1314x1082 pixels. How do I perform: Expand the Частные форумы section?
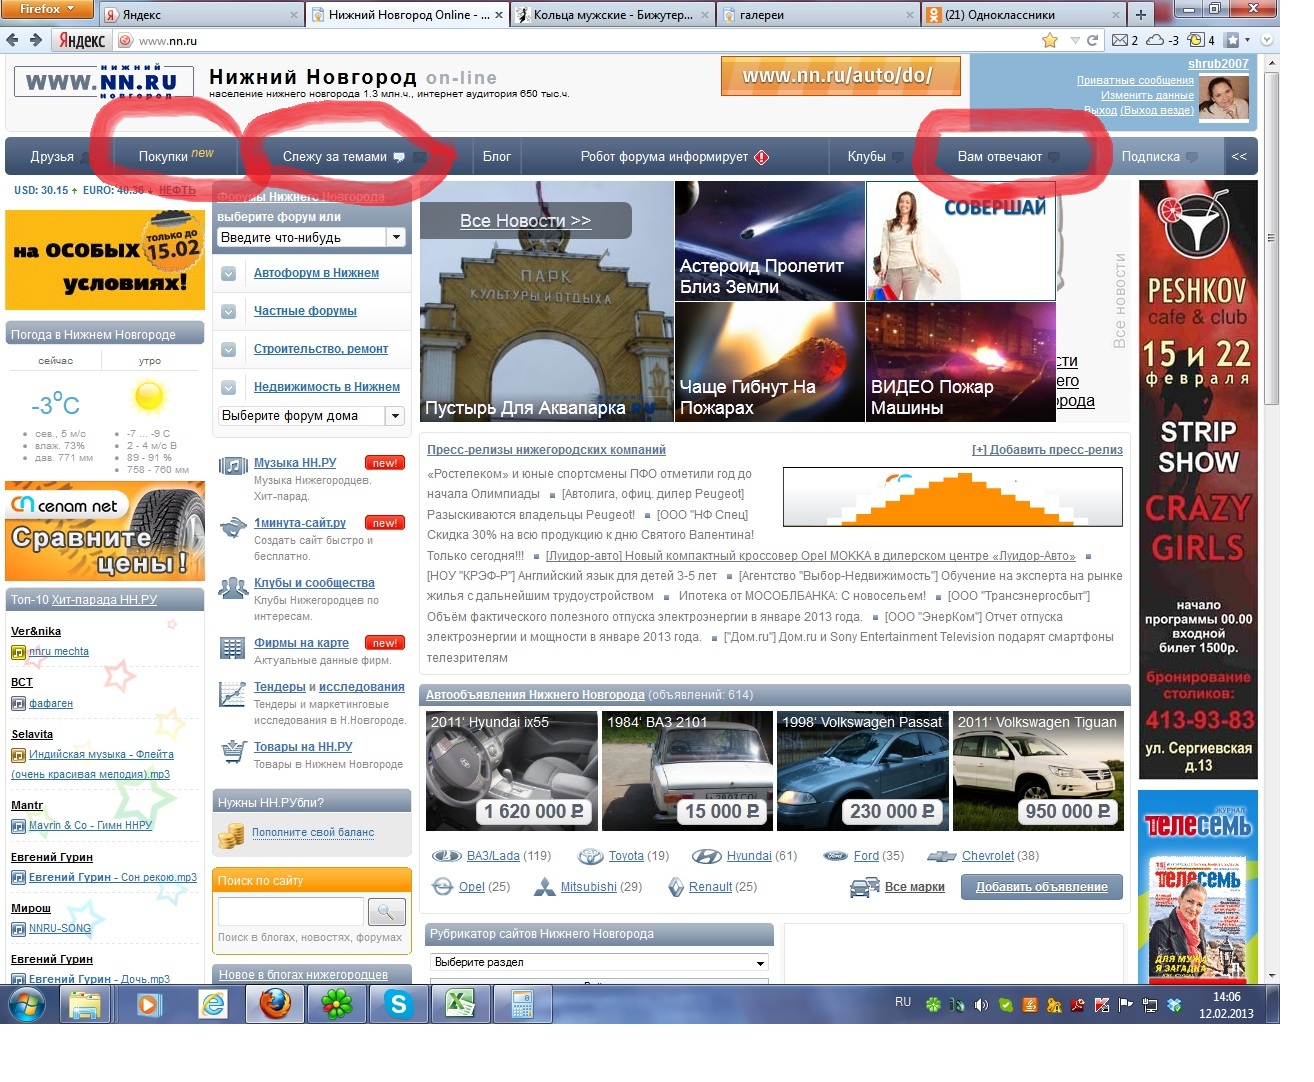coord(228,311)
